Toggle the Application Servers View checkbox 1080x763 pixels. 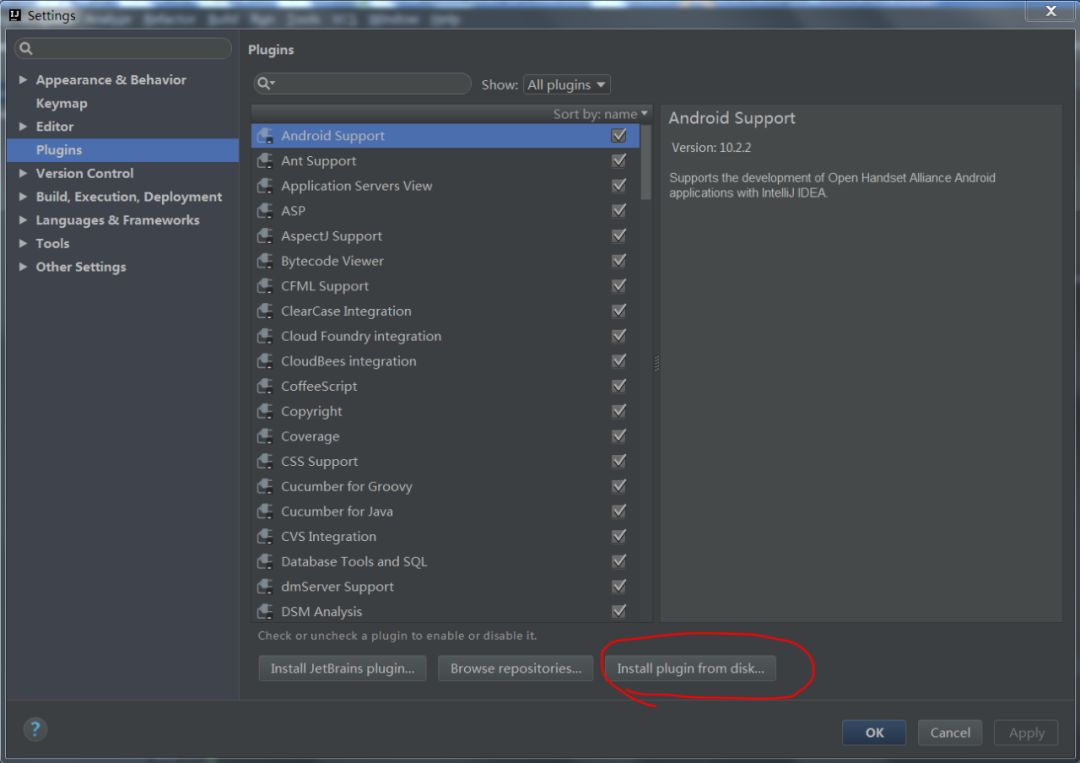coord(619,186)
